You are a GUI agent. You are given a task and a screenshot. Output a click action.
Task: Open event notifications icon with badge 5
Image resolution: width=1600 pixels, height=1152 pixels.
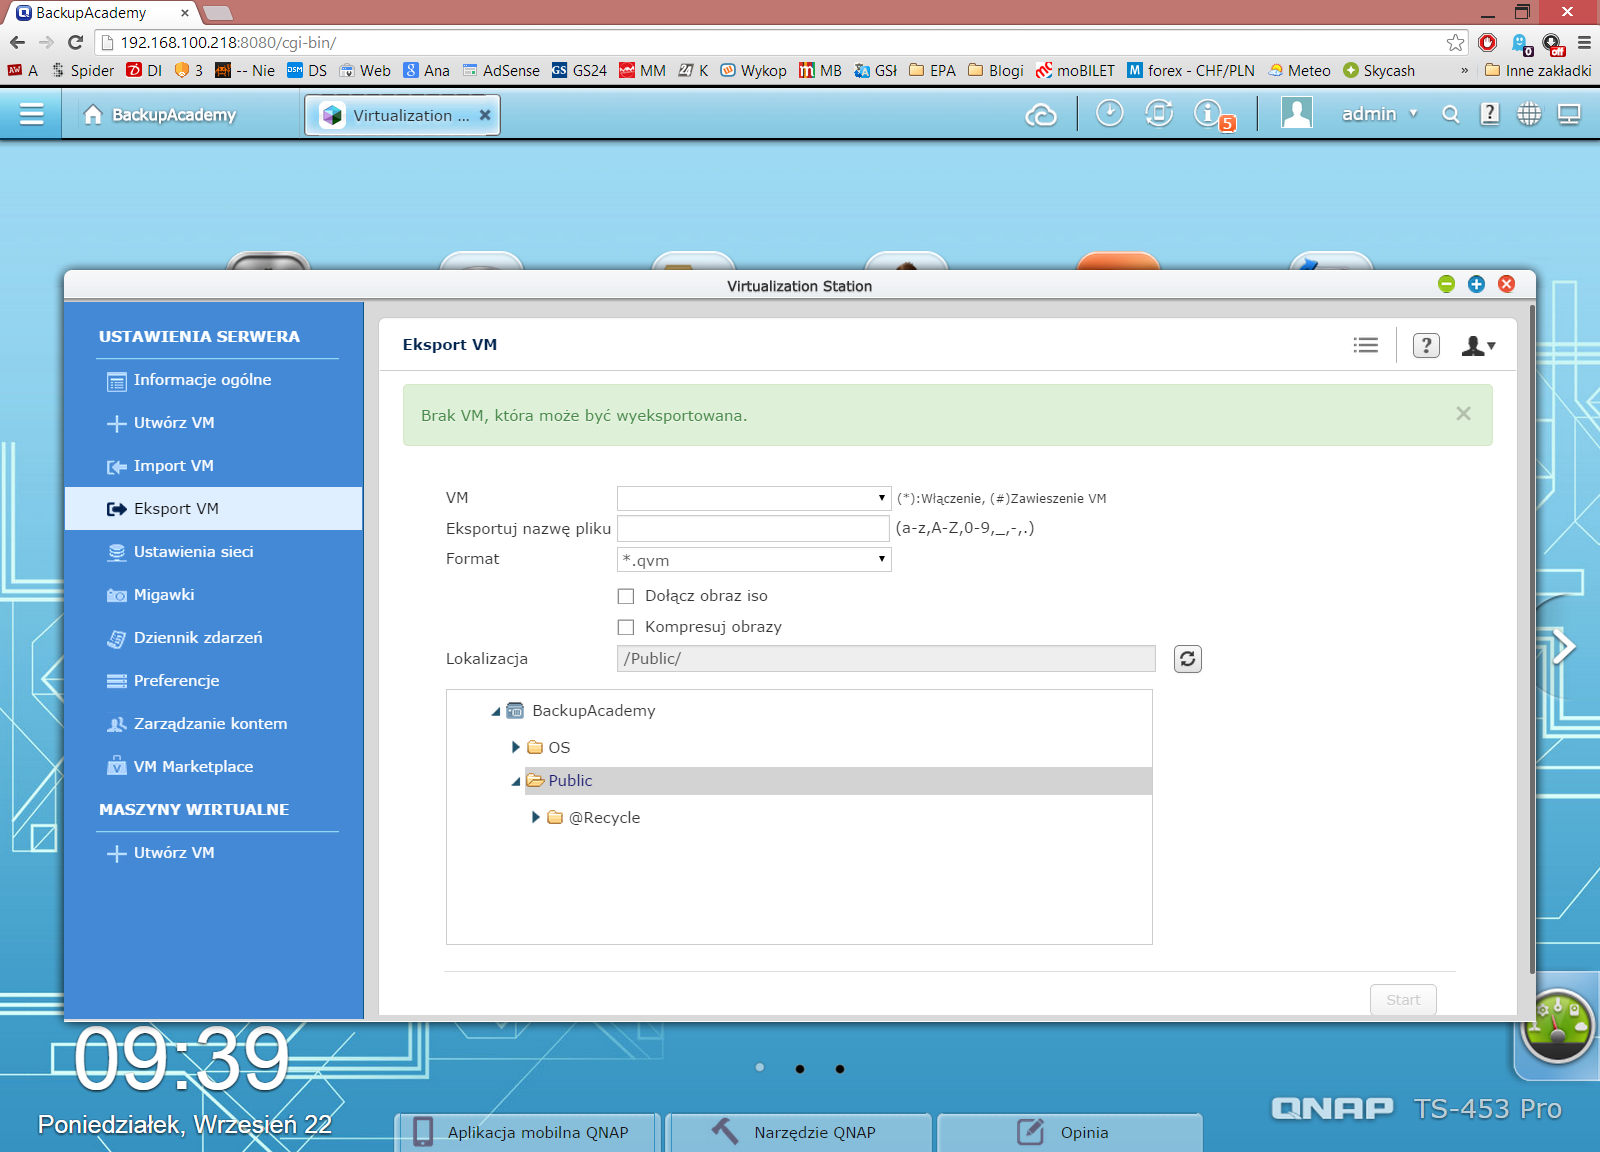coord(1213,115)
